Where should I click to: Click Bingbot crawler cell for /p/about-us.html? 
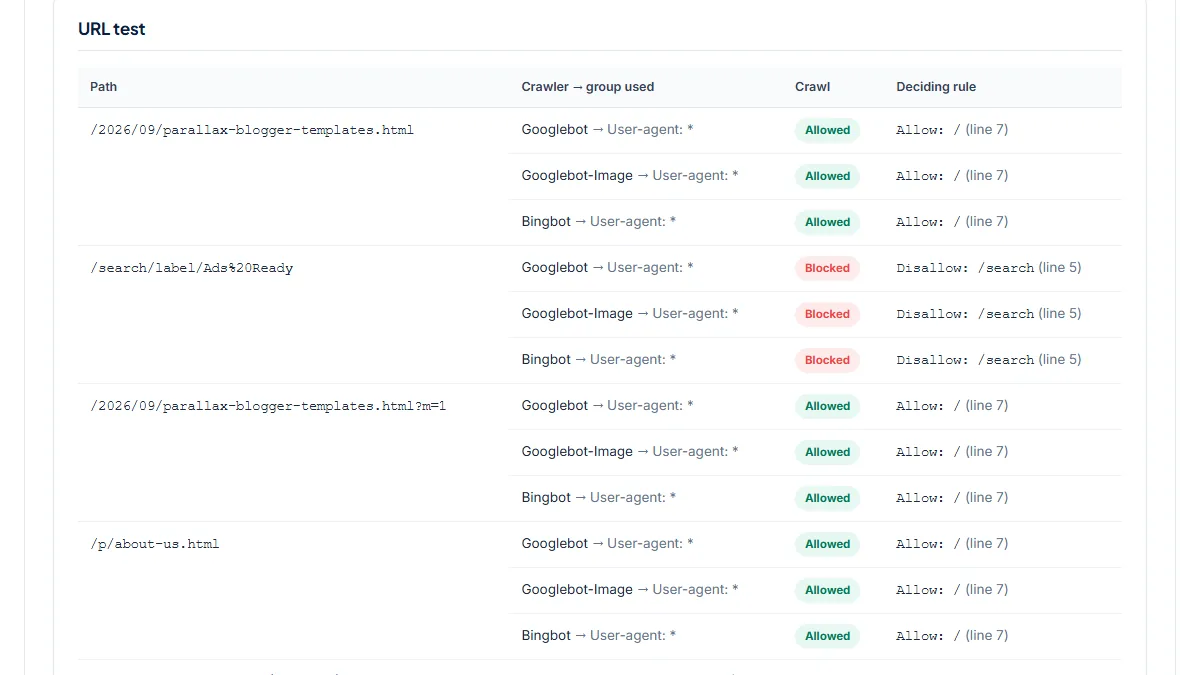pos(598,636)
